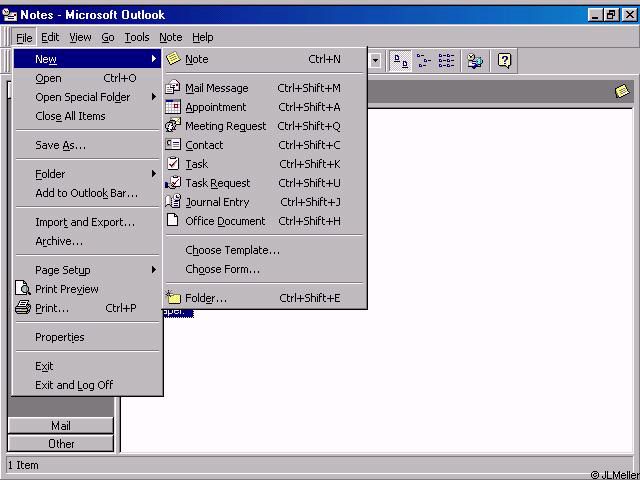Open the File menu

[24, 38]
